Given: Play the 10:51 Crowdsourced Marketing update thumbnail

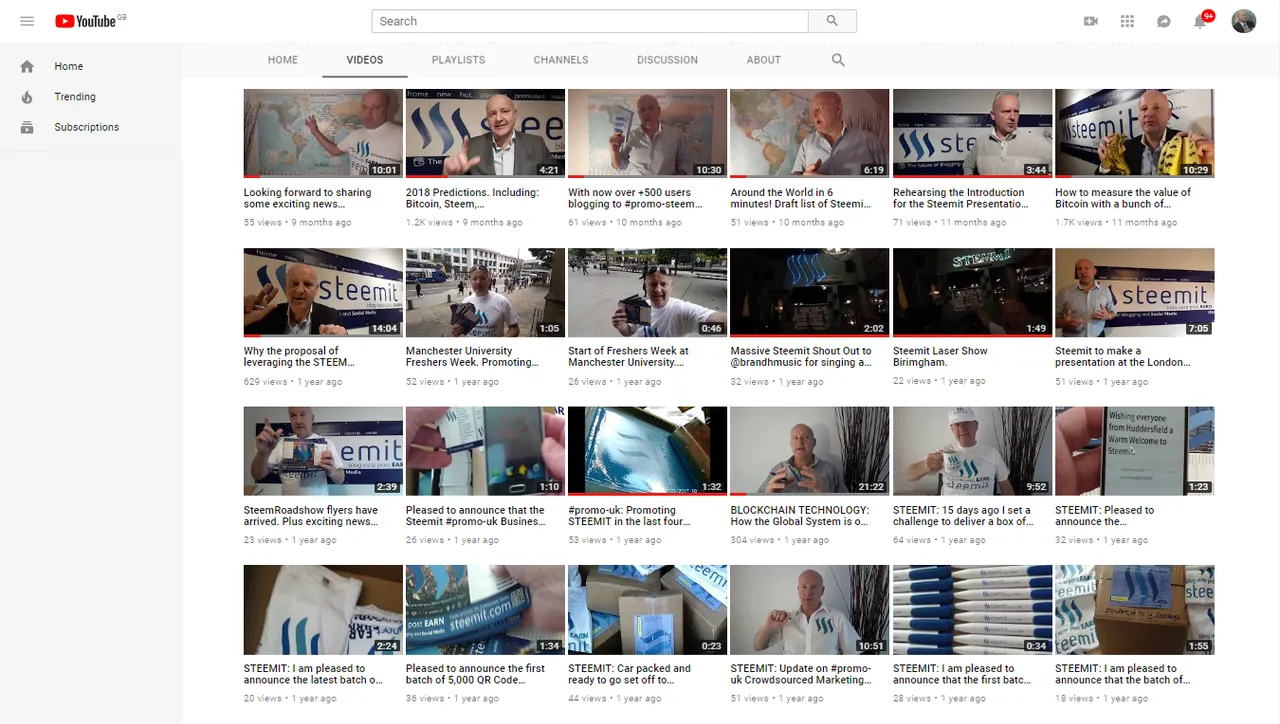Looking at the screenshot, I should click(809, 610).
